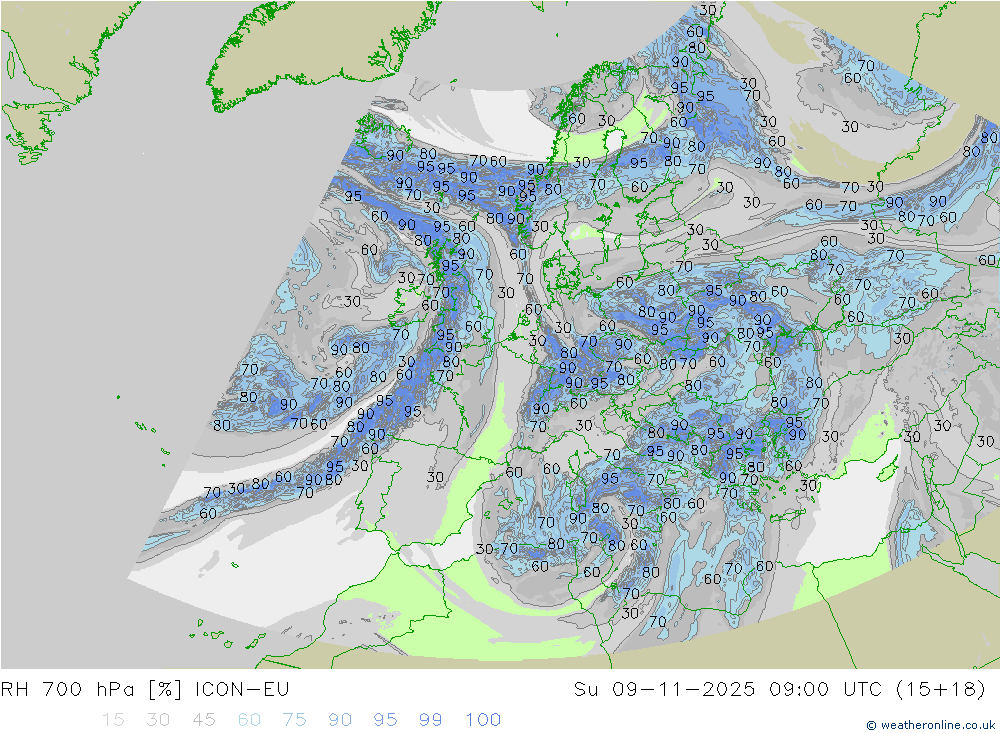1000x733 pixels.
Task: Select the 45 value in color legend
Action: click(203, 720)
